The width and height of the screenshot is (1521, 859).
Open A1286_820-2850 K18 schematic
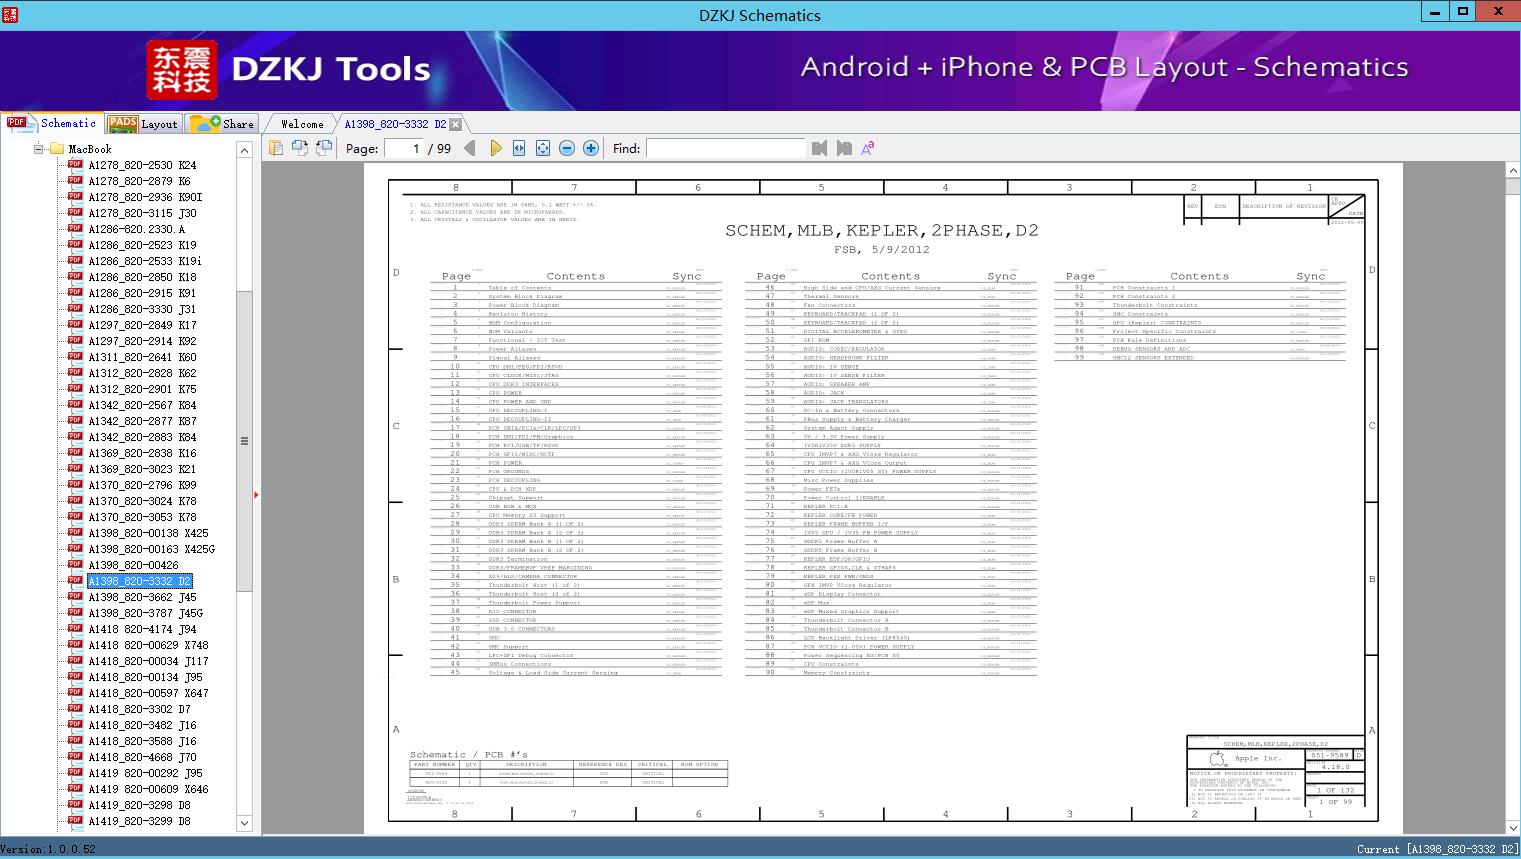(142, 277)
